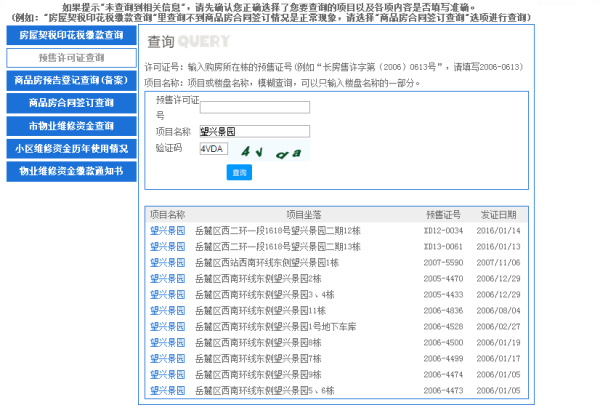Open 望兴景园 link with permit 2007-5590
The height and width of the screenshot is (405, 600).
click(x=167, y=262)
